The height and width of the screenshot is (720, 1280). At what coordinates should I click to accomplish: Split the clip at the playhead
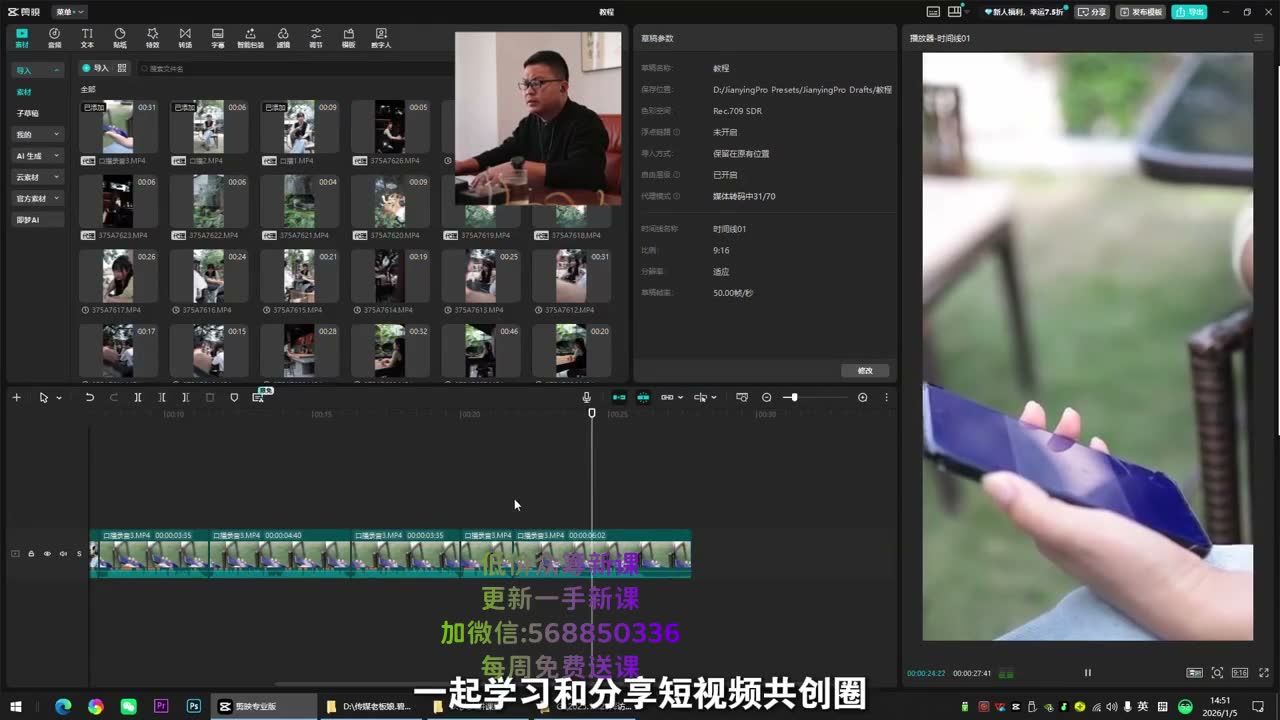[138, 397]
